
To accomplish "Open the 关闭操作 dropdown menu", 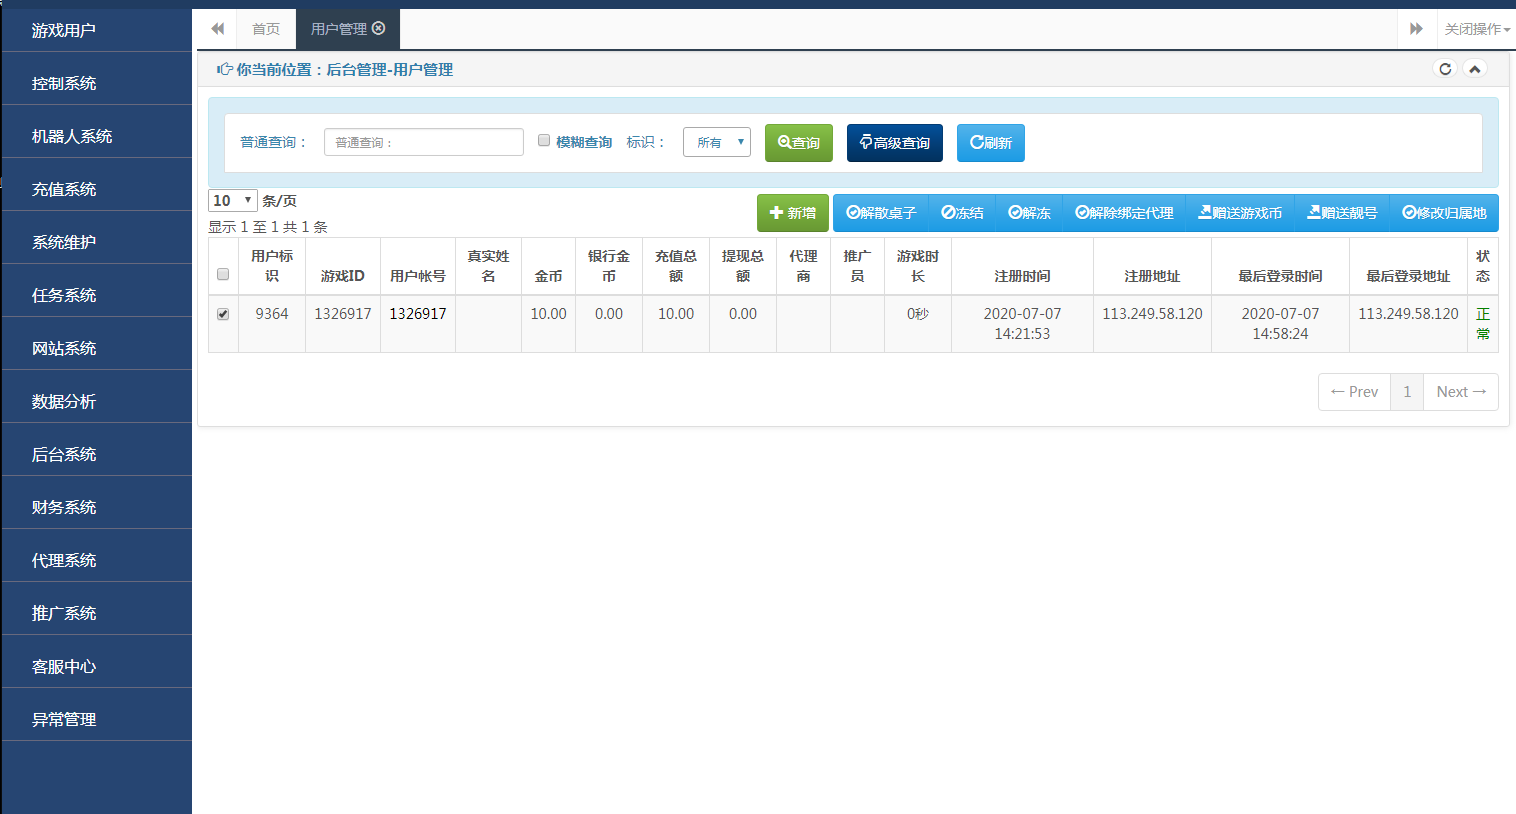I will click(1476, 29).
